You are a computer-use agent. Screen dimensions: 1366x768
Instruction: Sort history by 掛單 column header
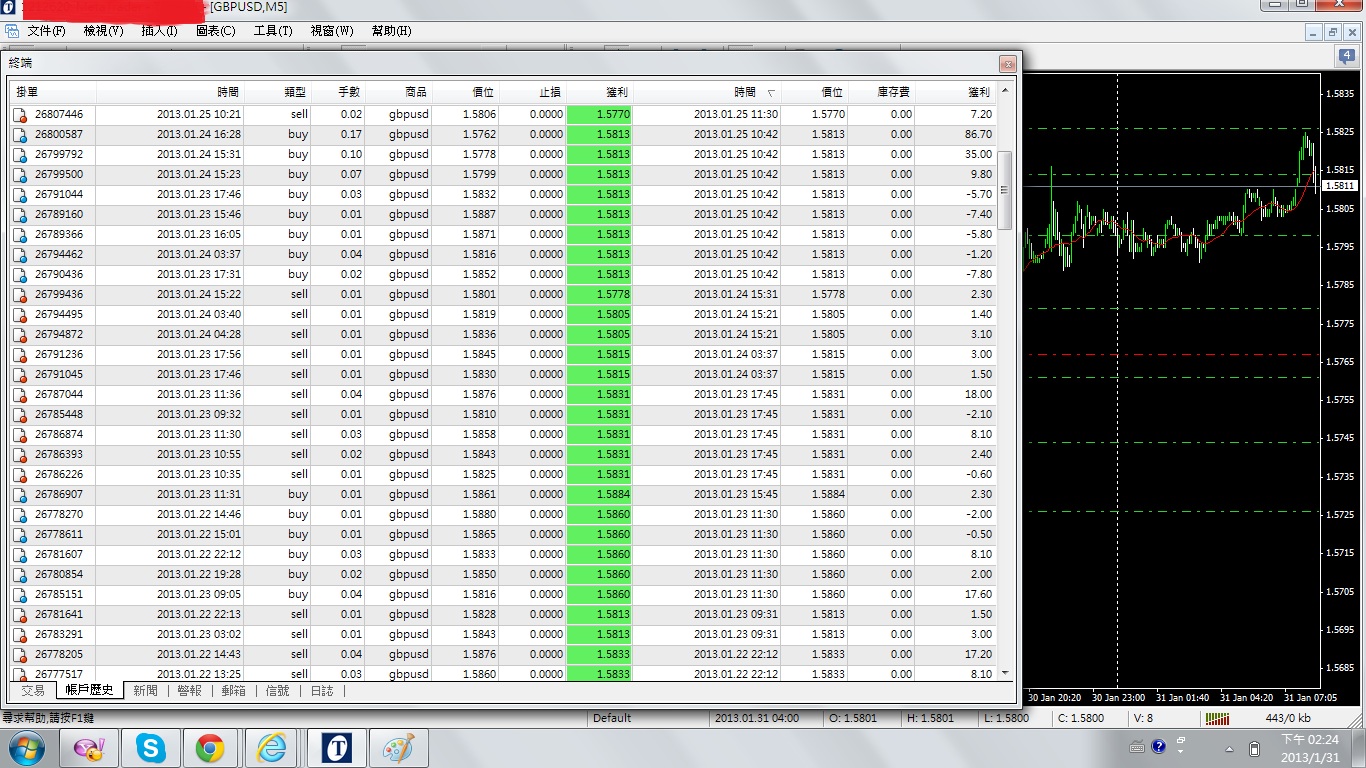[x=28, y=92]
